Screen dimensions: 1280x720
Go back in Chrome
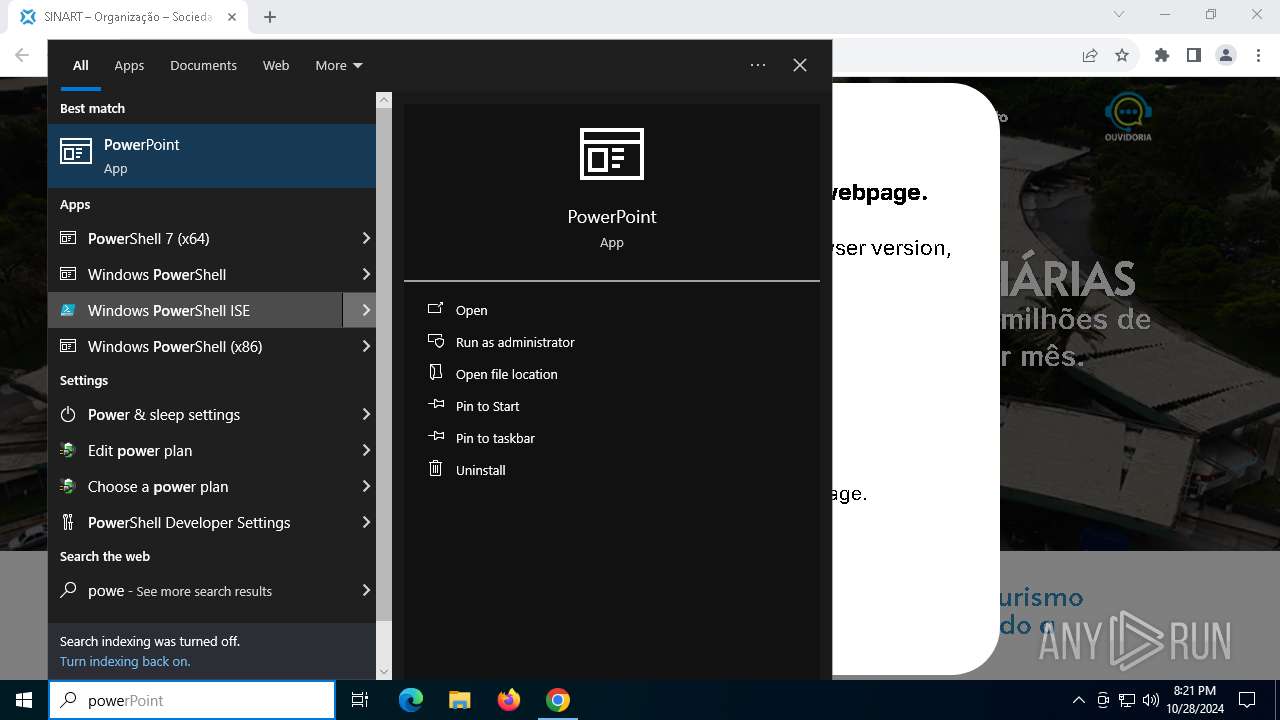click(22, 56)
